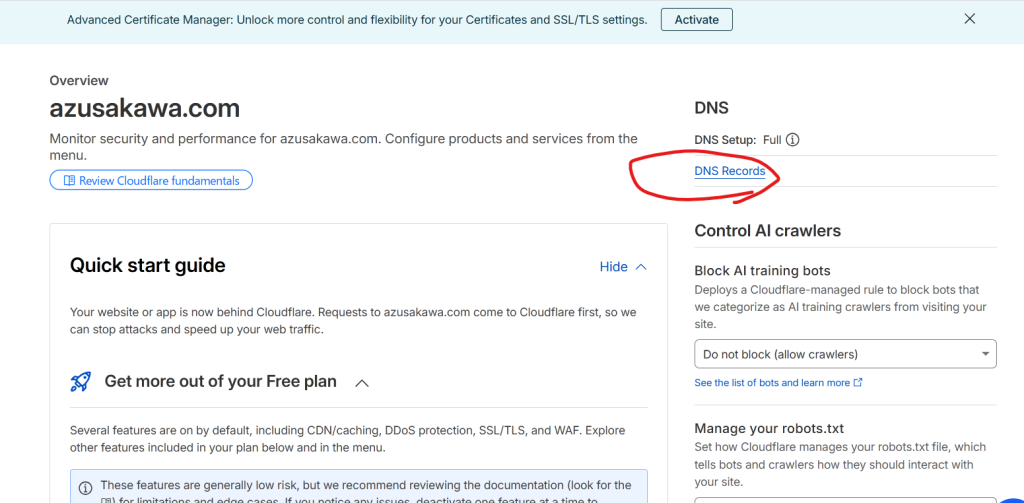Screen dimensions: 1024x503
Task: Open the DNS Records link
Action: tap(729, 171)
